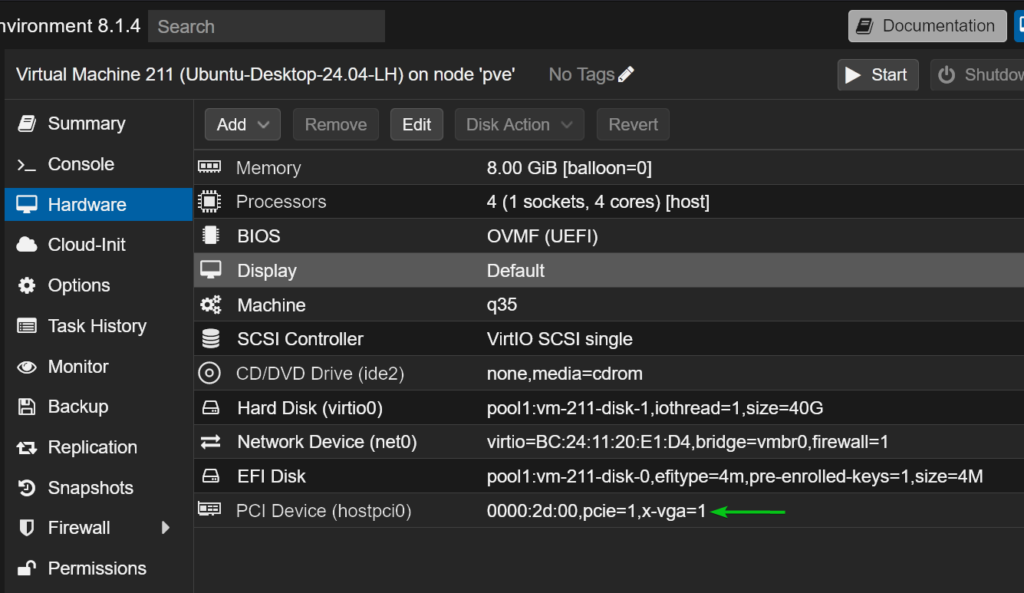Select the none,media=cdrom value
1024x593 pixels.
tap(564, 374)
